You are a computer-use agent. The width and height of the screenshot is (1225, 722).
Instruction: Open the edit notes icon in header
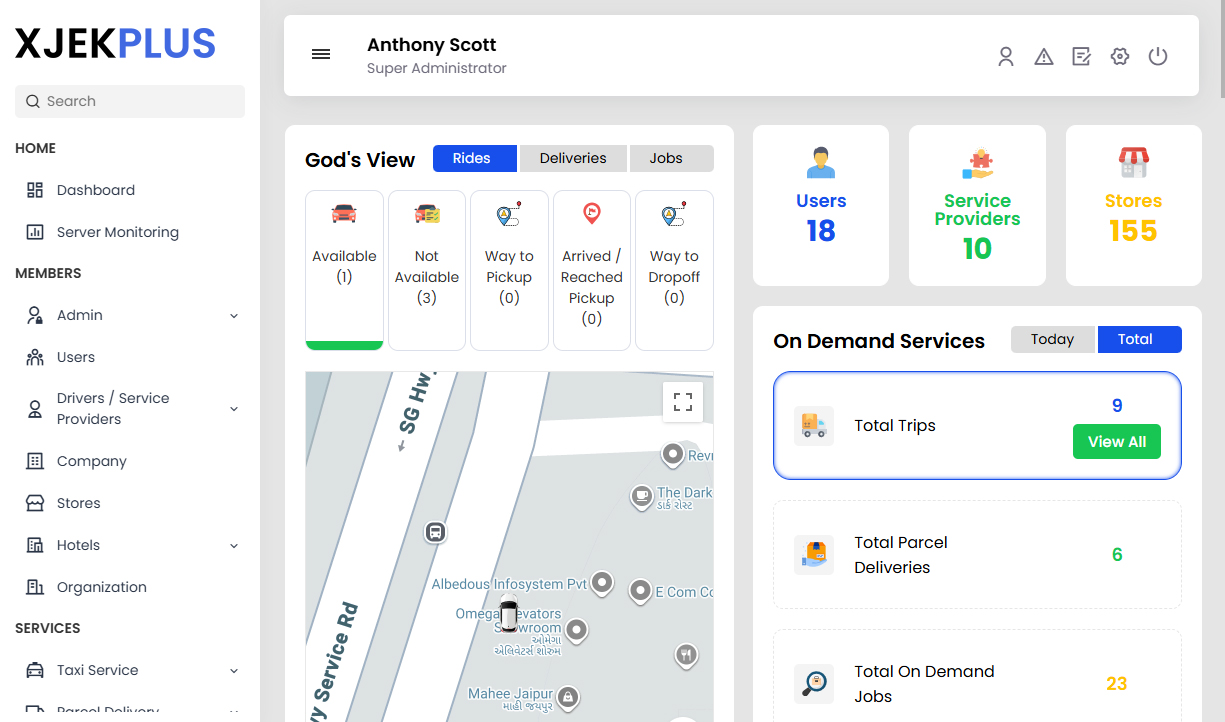tap(1081, 56)
